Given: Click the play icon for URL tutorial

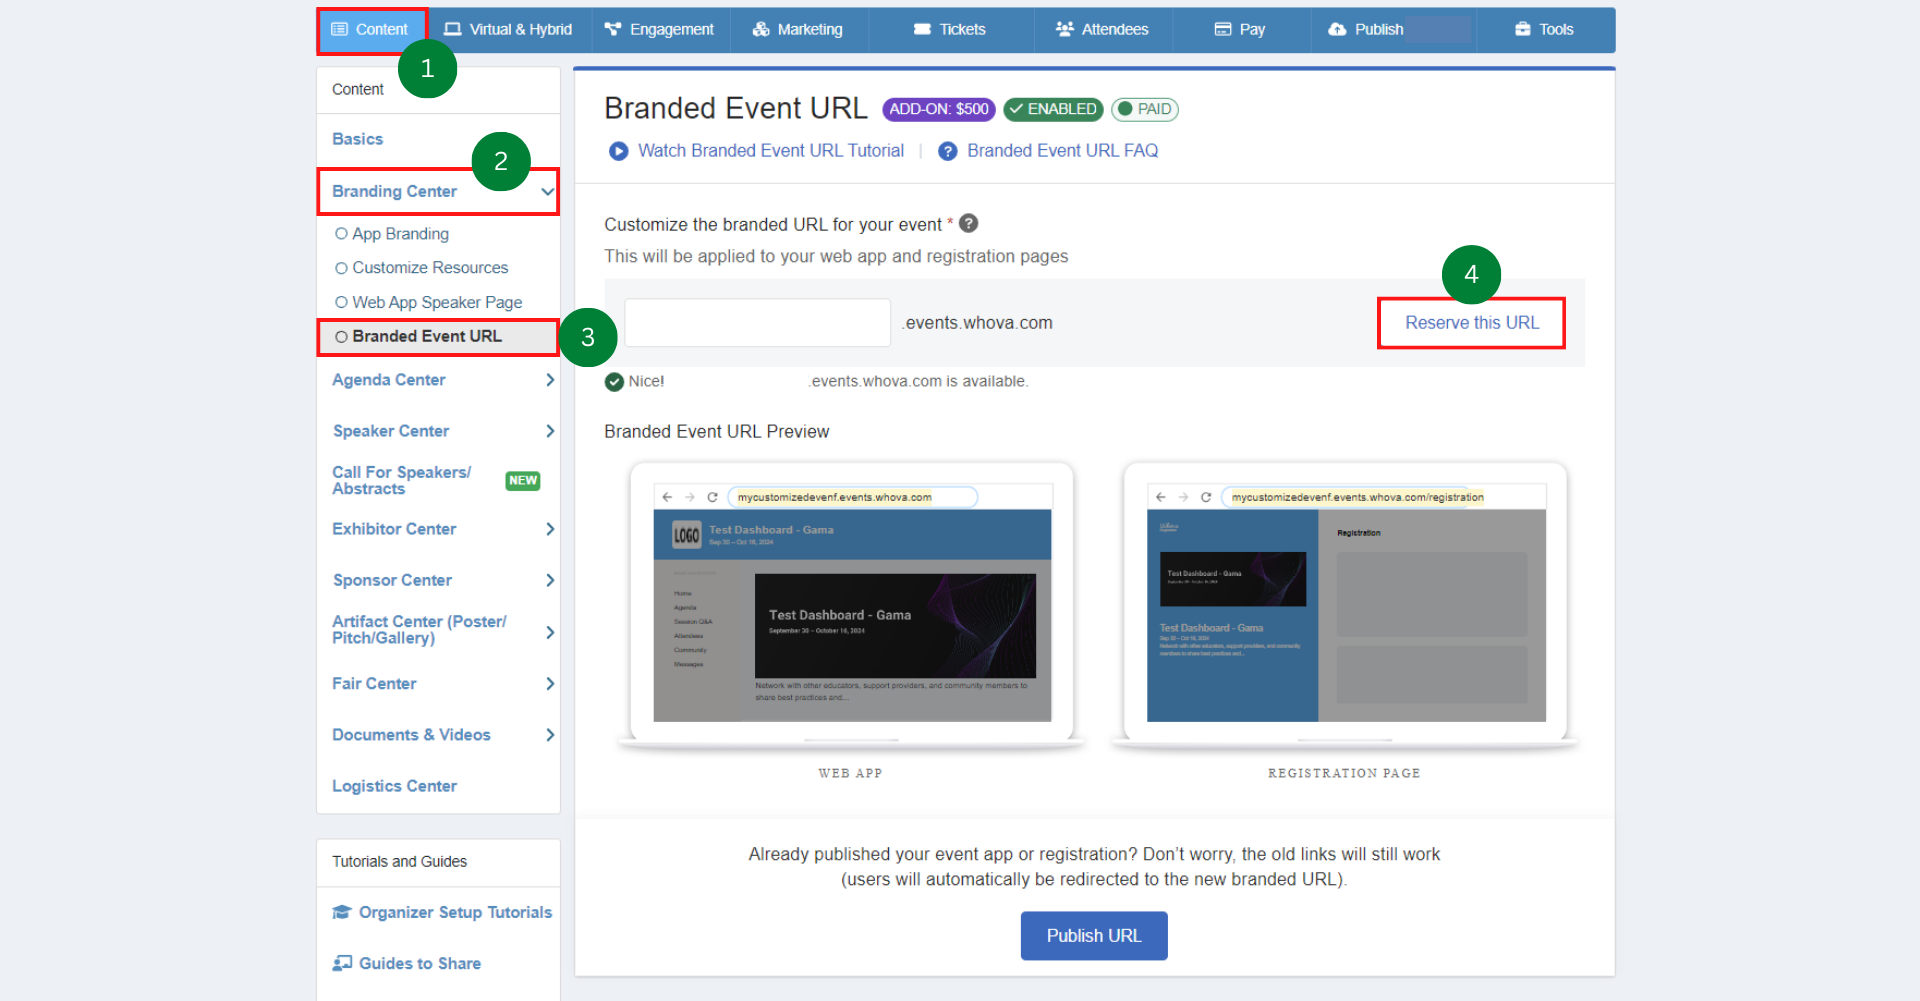Looking at the screenshot, I should tap(619, 151).
